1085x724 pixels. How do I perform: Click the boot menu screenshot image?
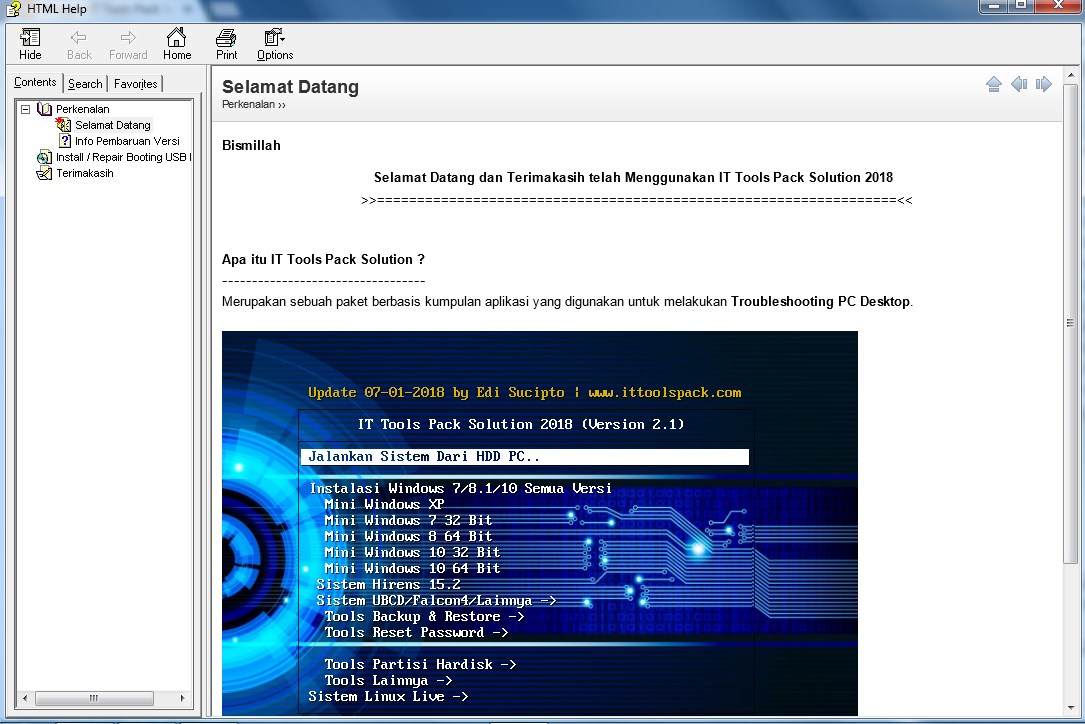[x=540, y=523]
